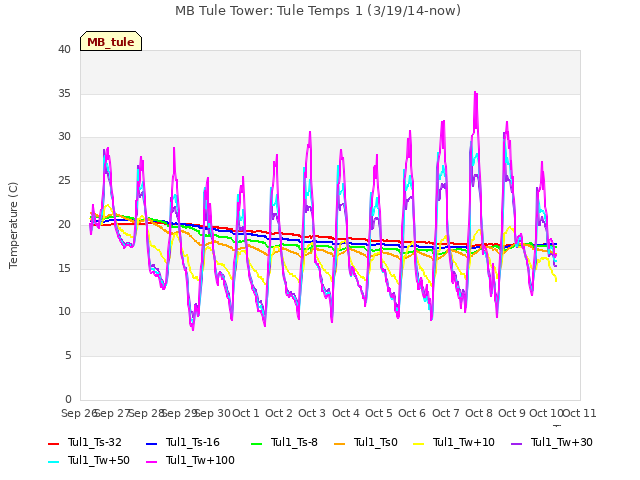Click the Oct 5 x-axis tick label
The image size is (640, 480).
click(x=379, y=413)
